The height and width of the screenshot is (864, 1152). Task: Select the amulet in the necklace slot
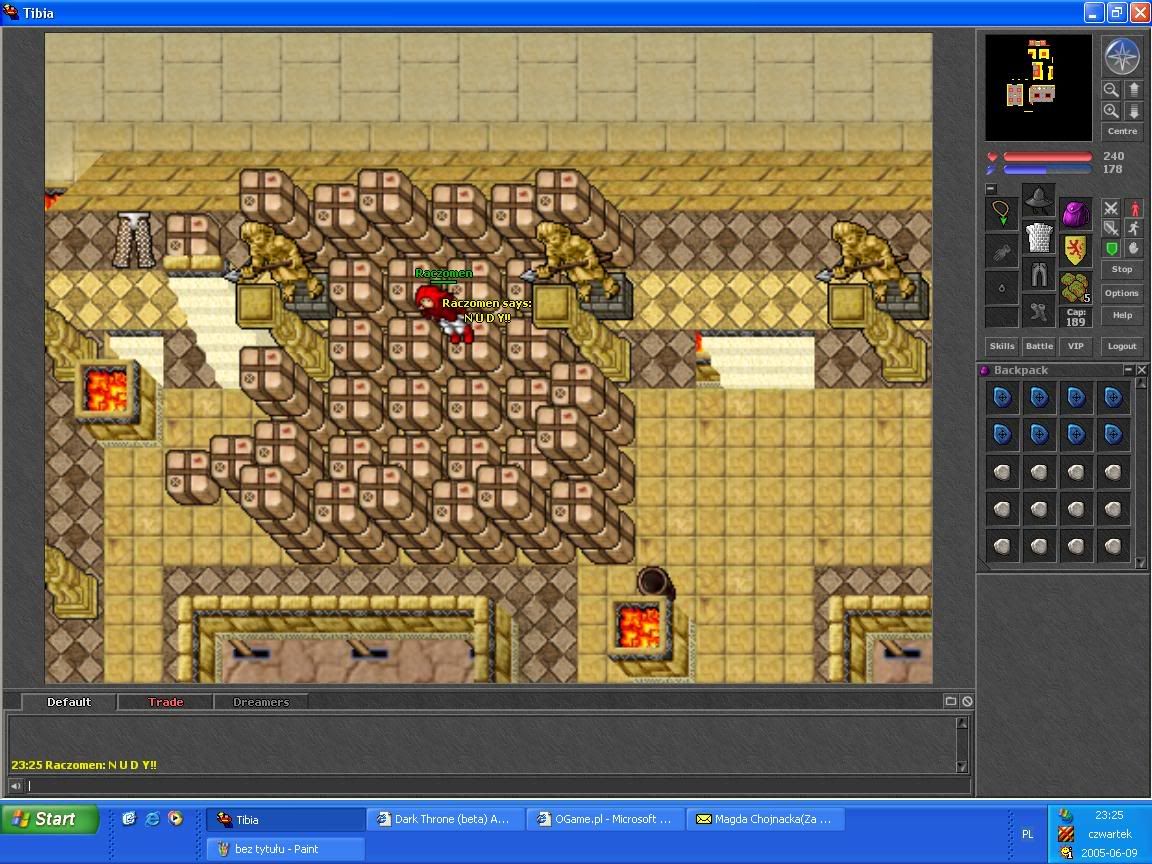pyautogui.click(x=1001, y=214)
